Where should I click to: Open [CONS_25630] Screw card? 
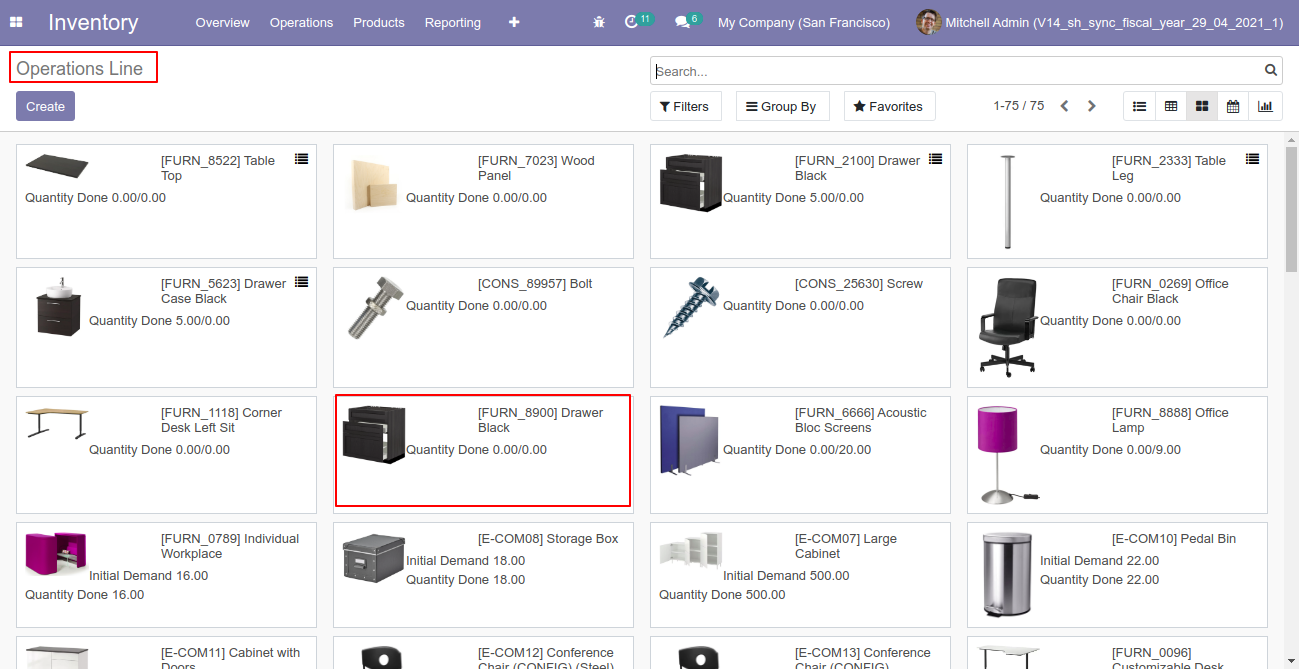point(800,327)
